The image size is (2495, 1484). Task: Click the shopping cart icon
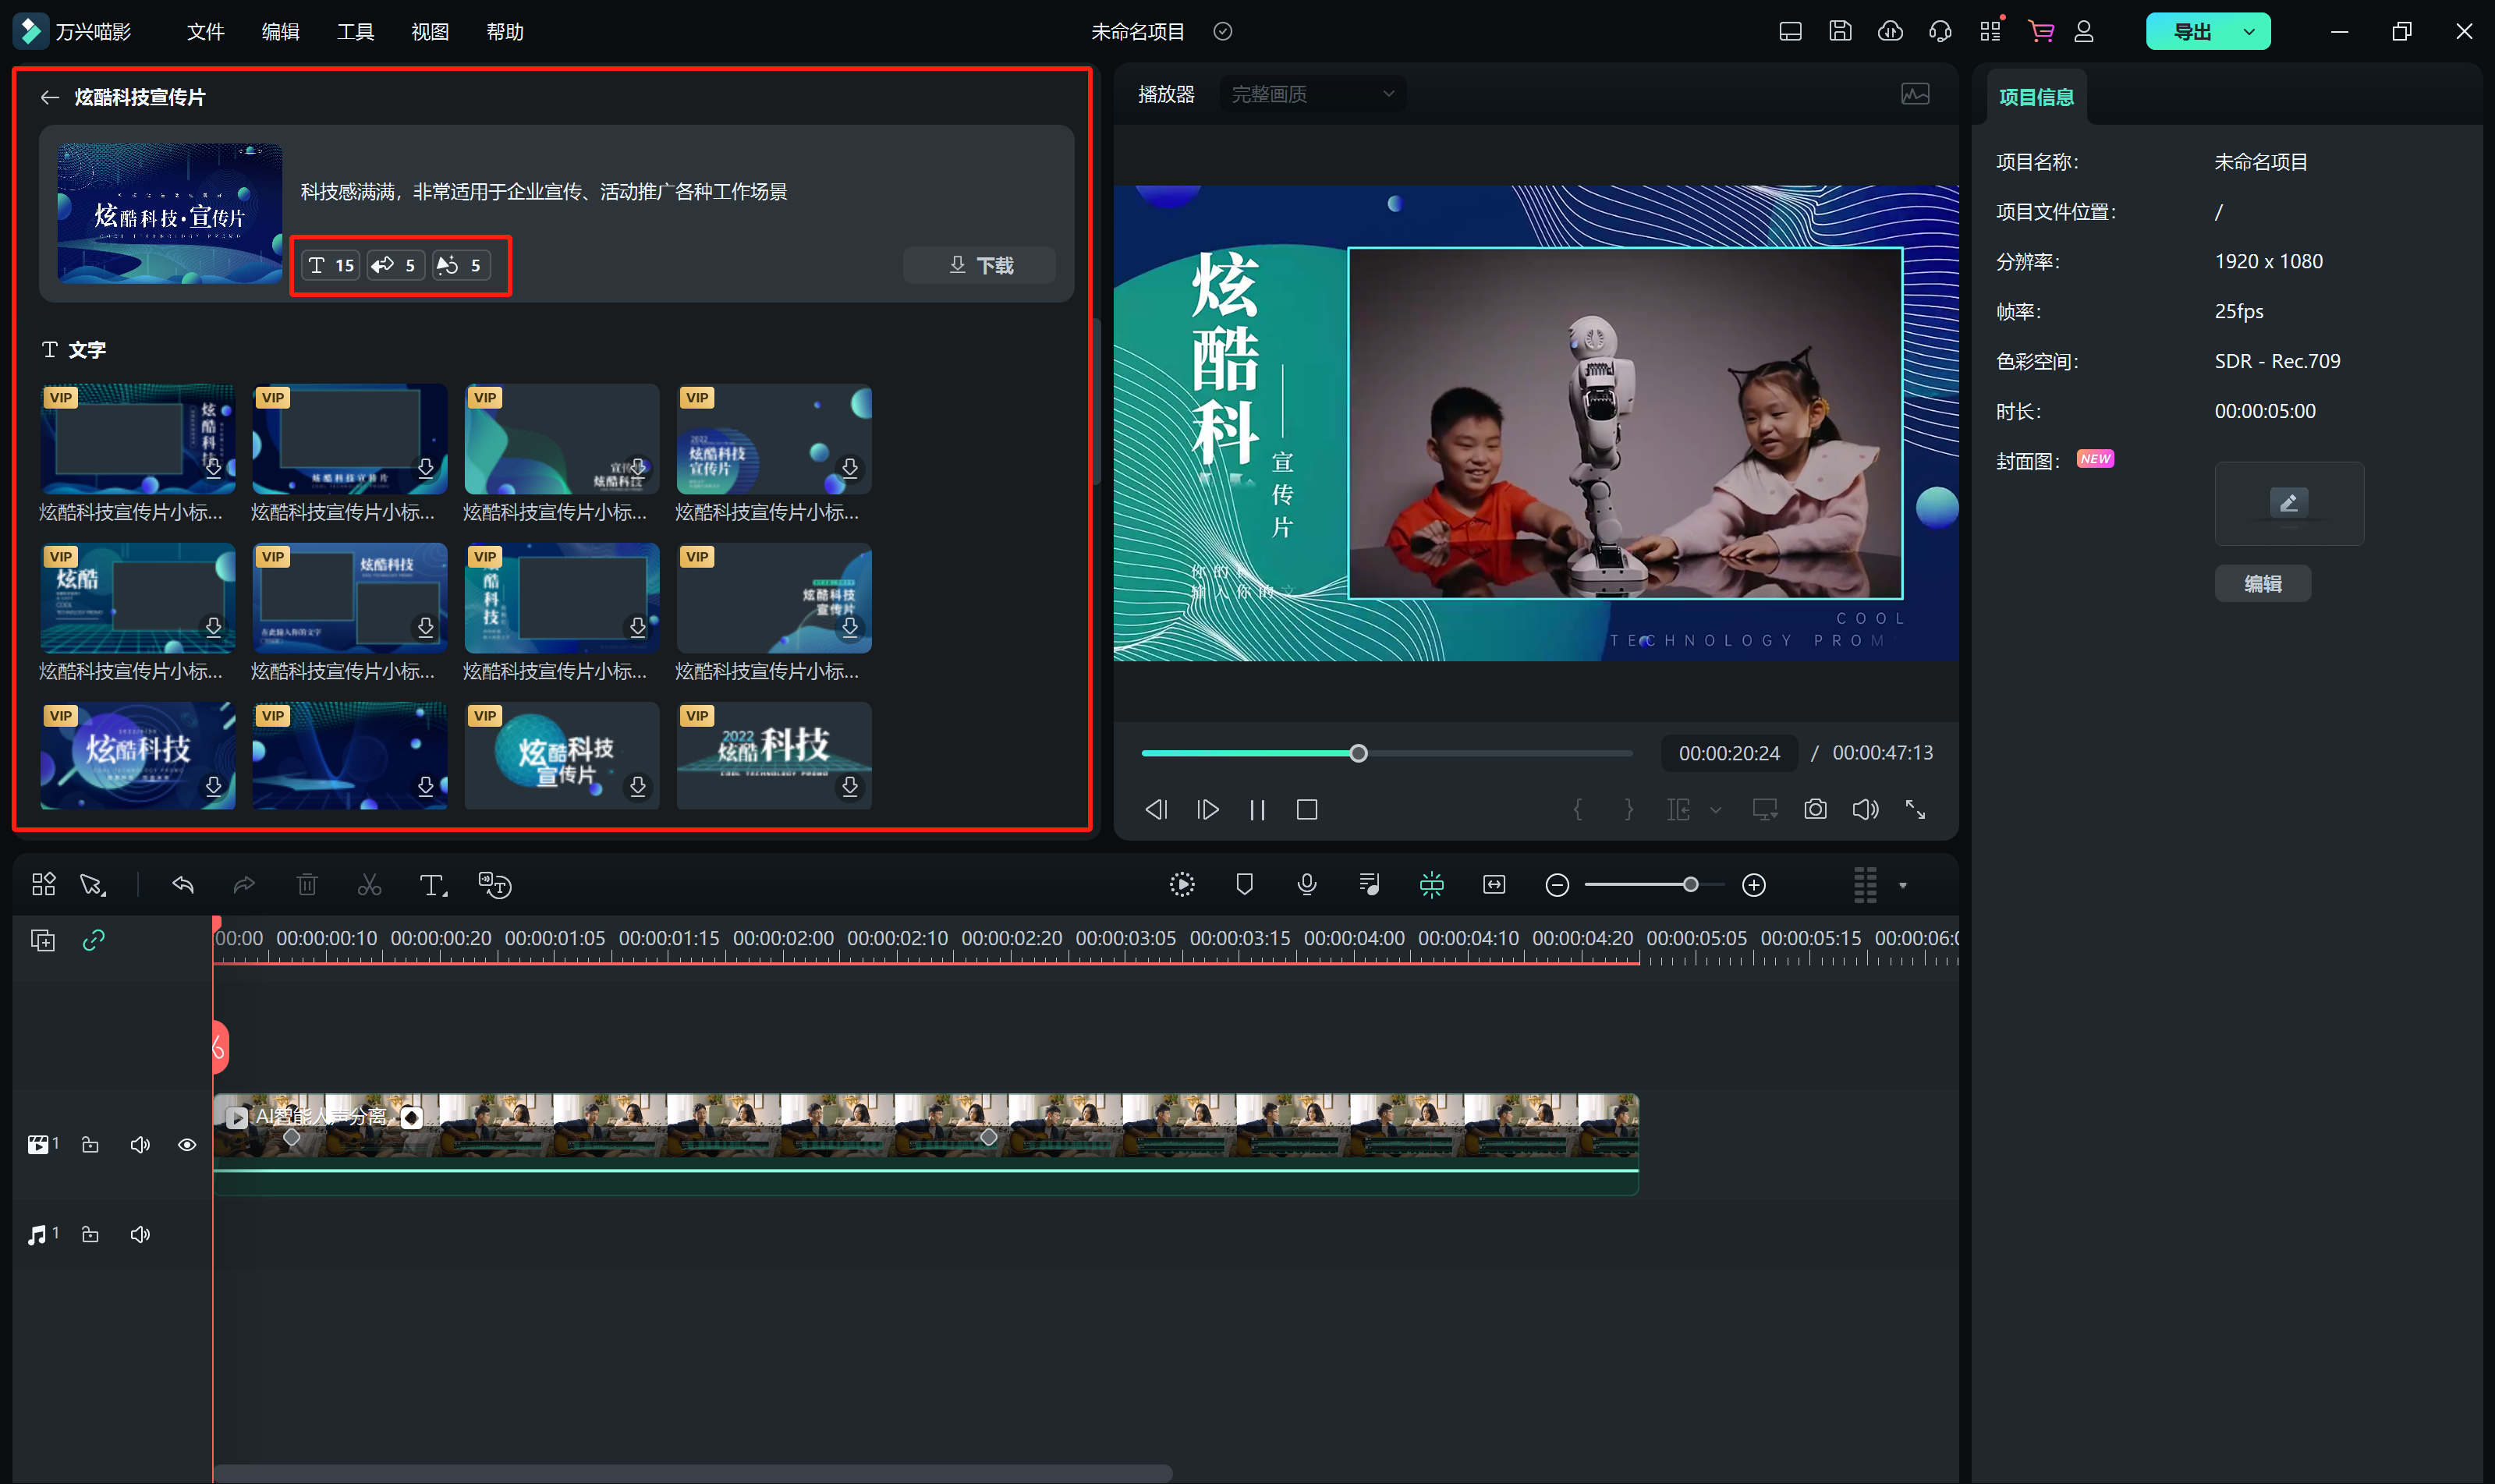pos(2040,31)
